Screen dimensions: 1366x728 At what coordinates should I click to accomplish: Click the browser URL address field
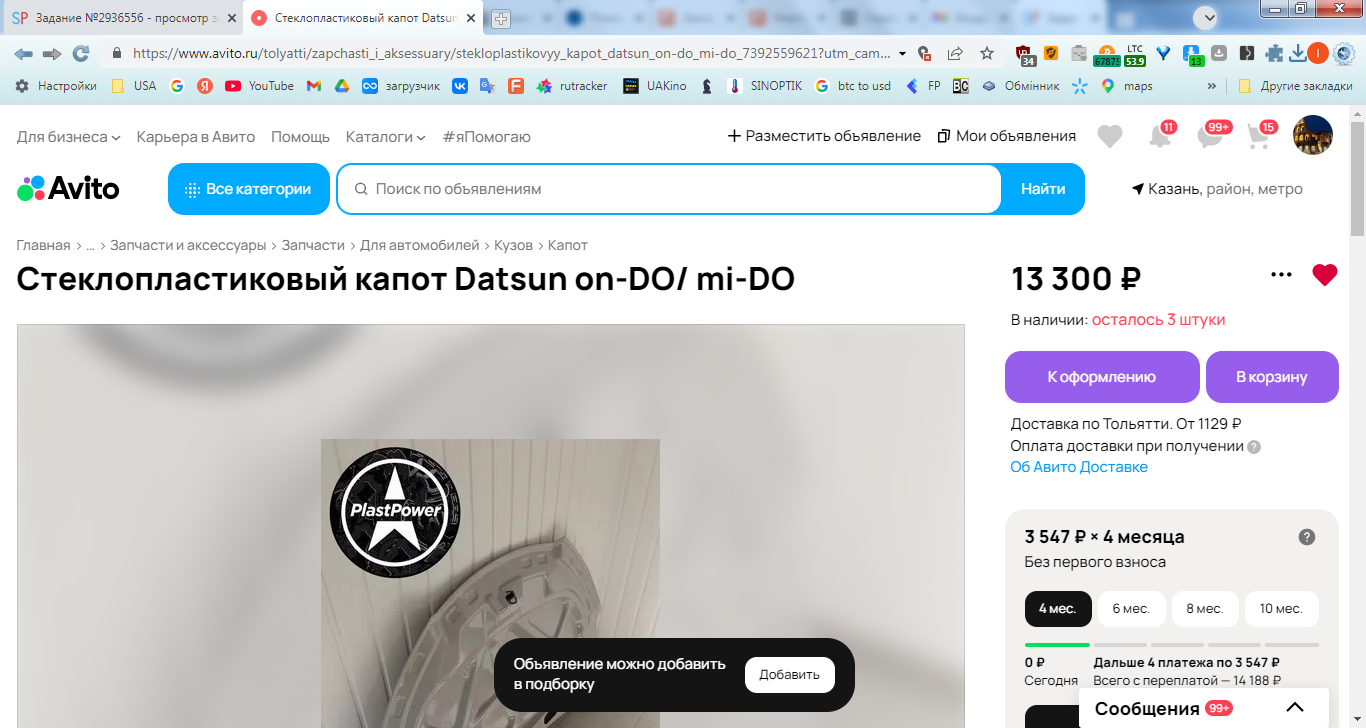(x=510, y=53)
